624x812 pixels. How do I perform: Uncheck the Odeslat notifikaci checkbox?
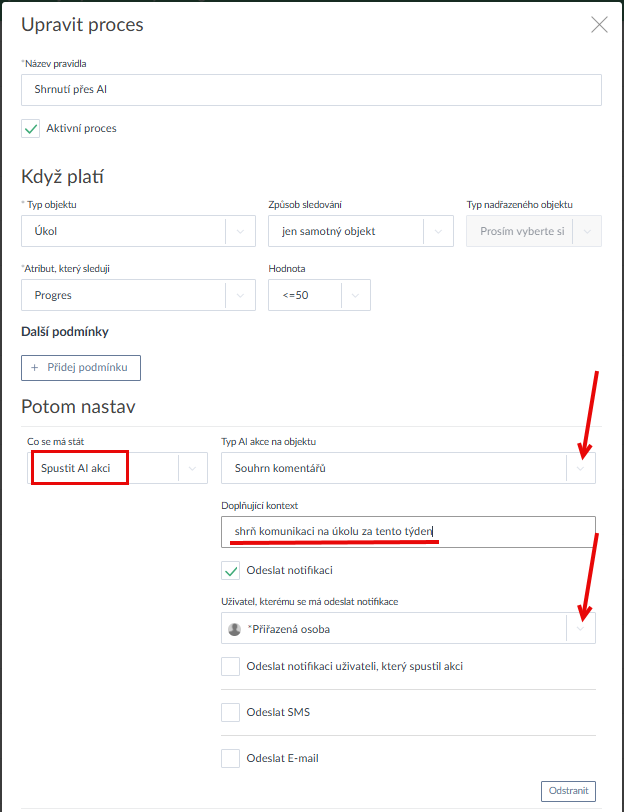click(231, 571)
